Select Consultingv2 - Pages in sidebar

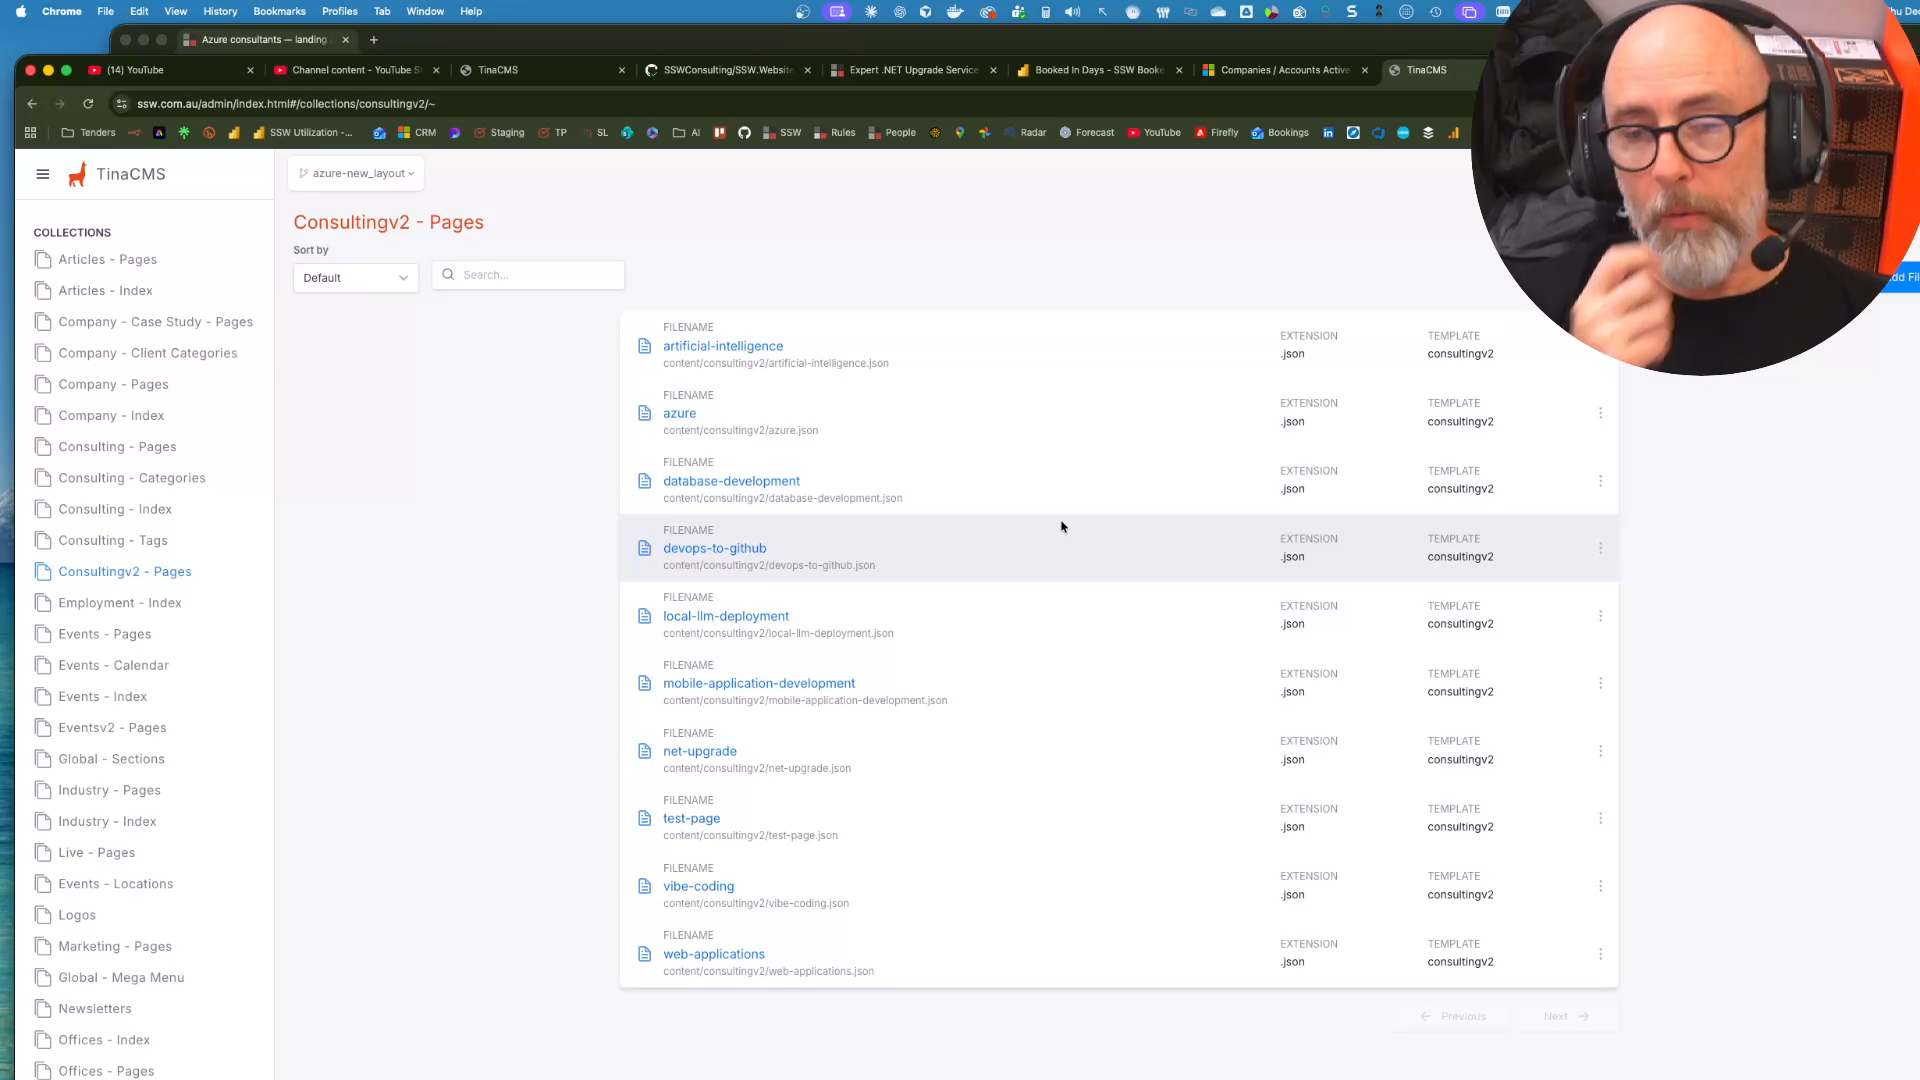[124, 571]
